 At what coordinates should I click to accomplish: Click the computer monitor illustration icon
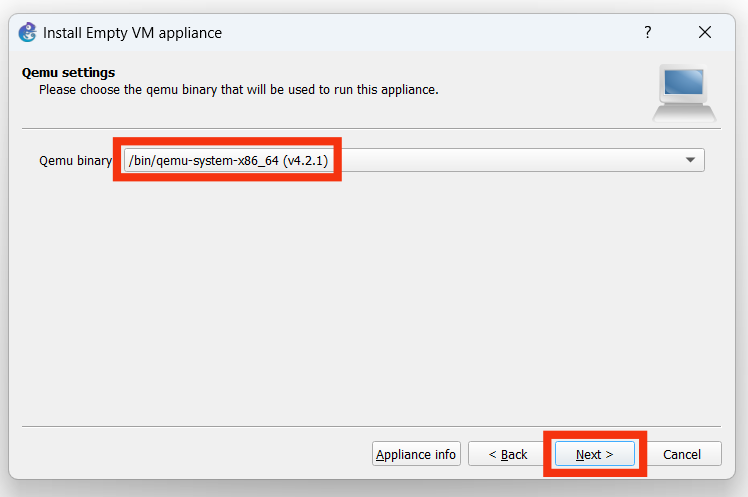pos(683,91)
